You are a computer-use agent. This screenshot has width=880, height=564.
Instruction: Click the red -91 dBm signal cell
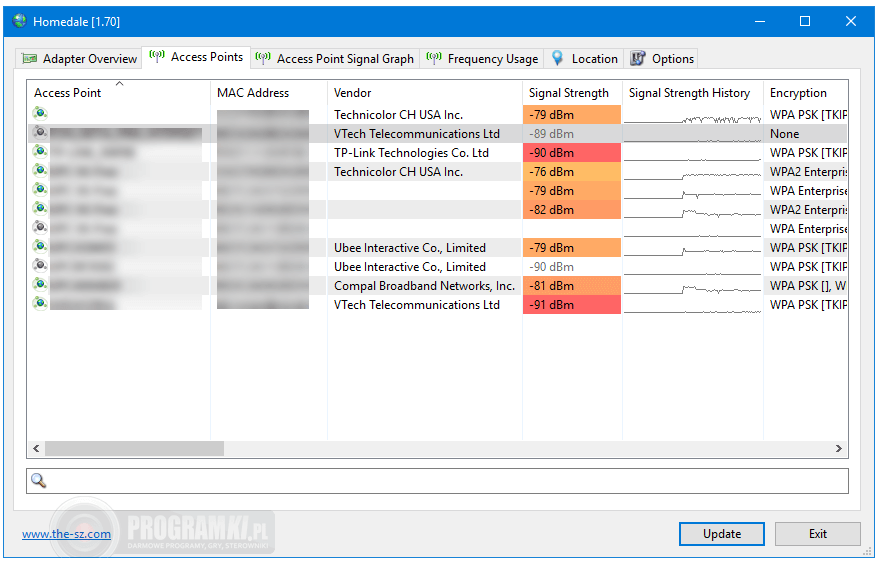click(572, 305)
